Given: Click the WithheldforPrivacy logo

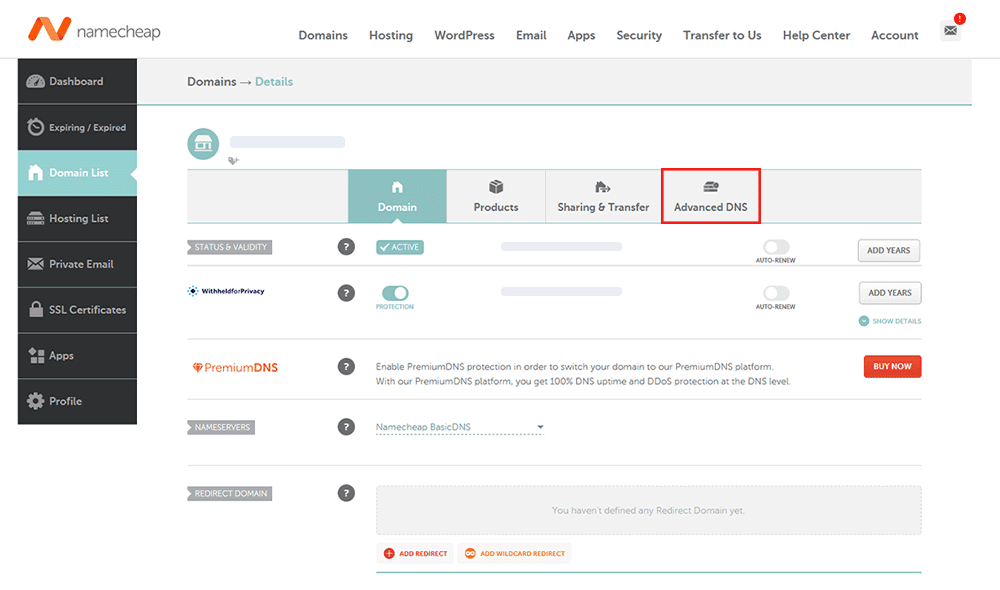Looking at the screenshot, I should [226, 291].
